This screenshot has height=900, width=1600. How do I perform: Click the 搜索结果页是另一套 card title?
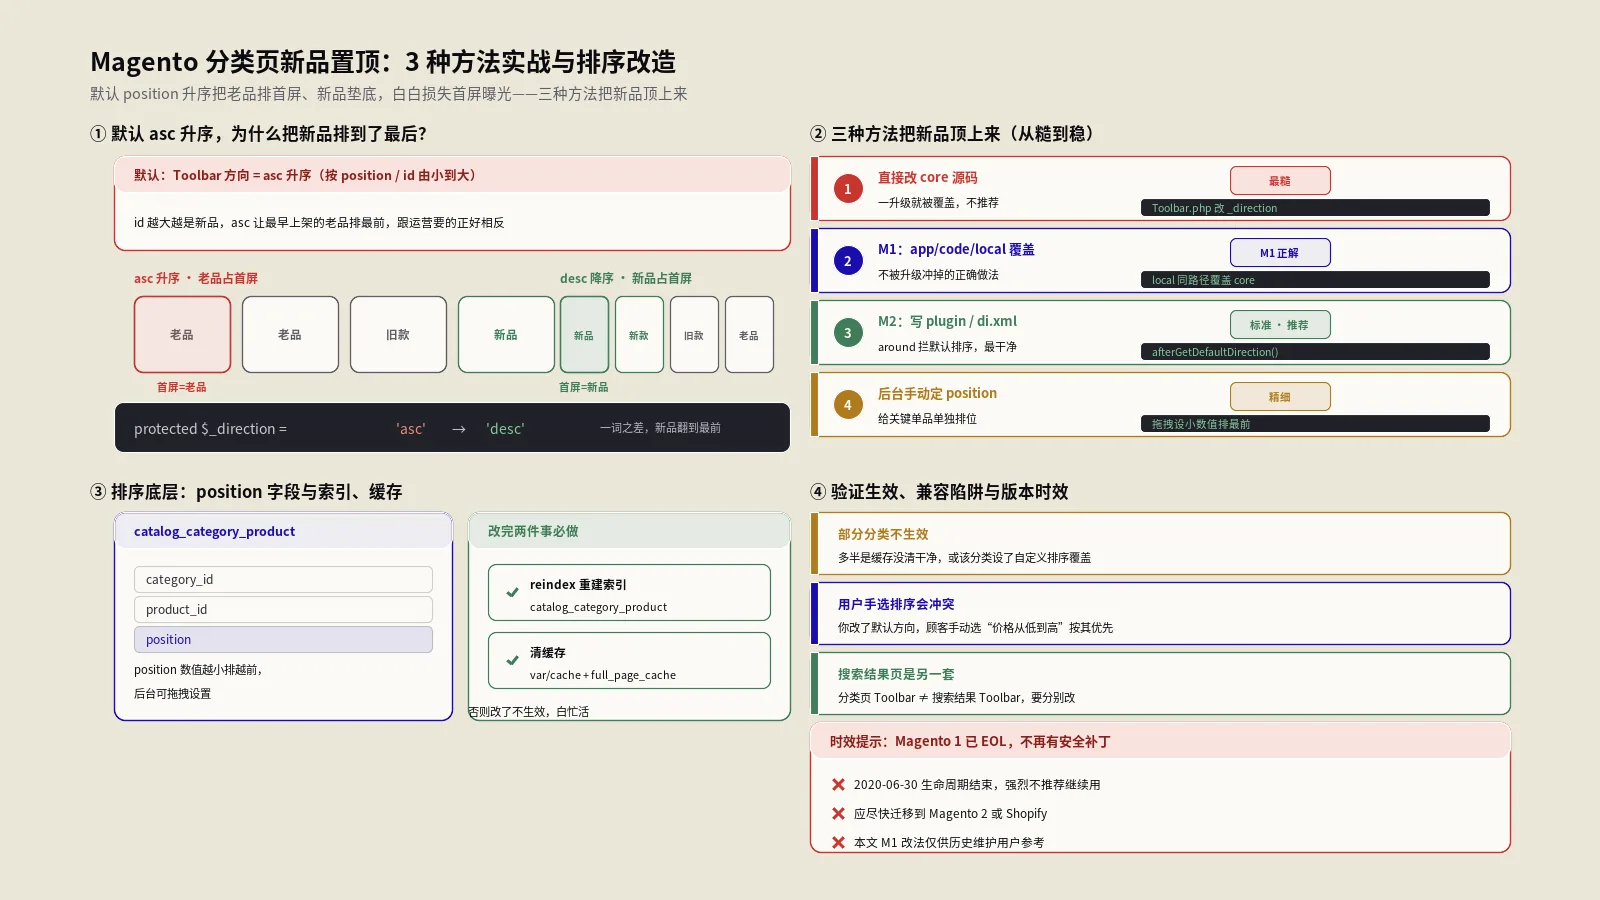[x=896, y=674]
